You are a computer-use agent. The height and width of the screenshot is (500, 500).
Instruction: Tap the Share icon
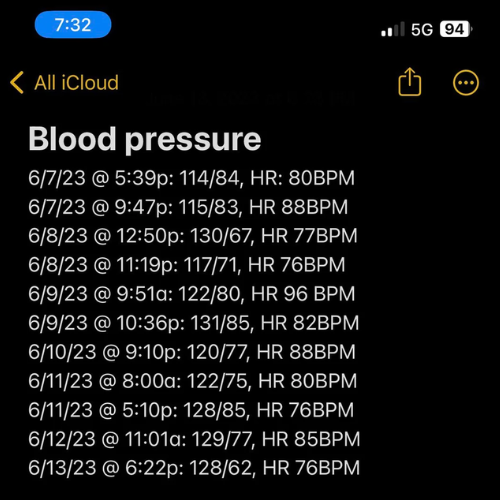pyautogui.click(x=410, y=82)
